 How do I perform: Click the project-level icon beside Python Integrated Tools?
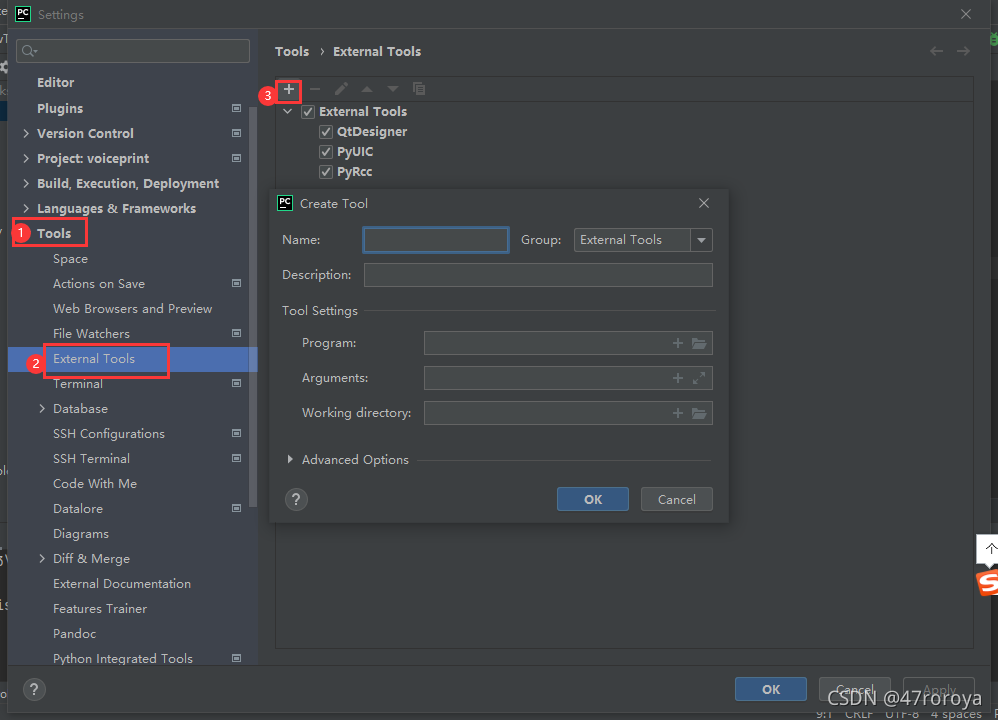click(236, 658)
